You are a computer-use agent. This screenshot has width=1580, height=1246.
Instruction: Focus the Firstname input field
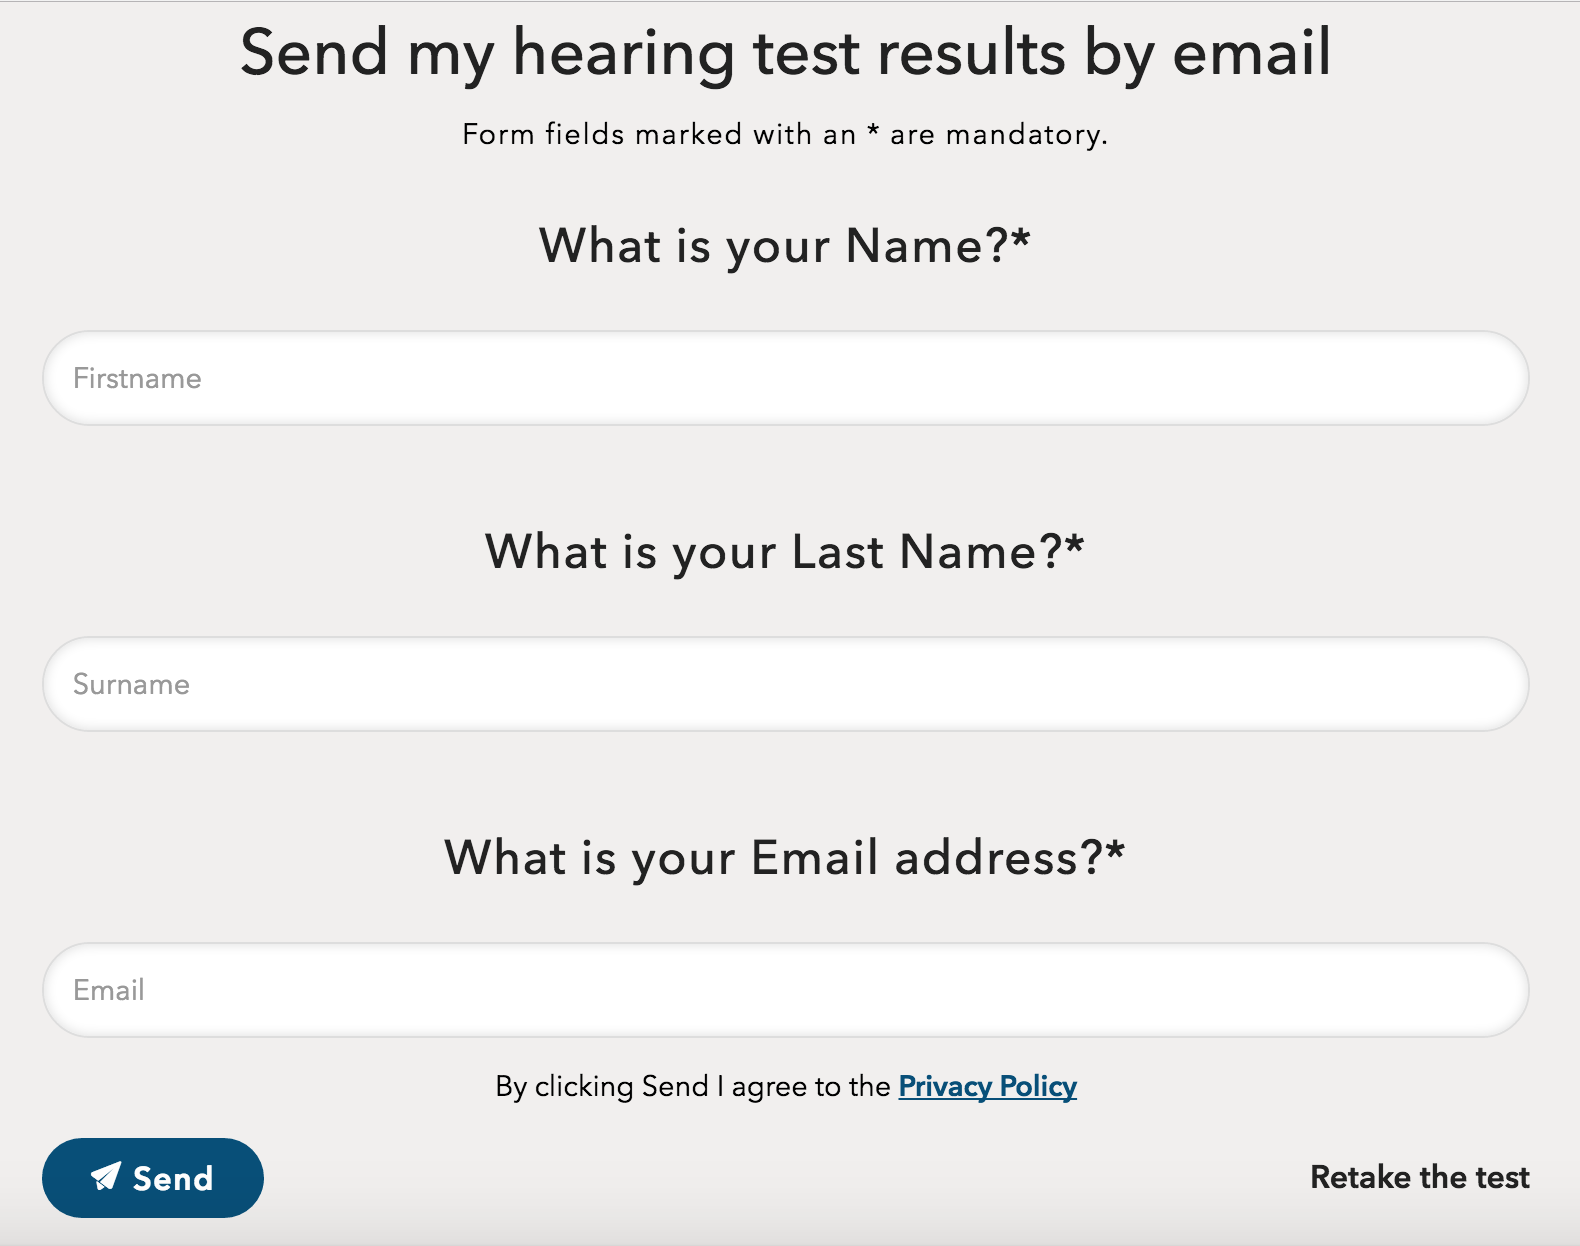785,378
